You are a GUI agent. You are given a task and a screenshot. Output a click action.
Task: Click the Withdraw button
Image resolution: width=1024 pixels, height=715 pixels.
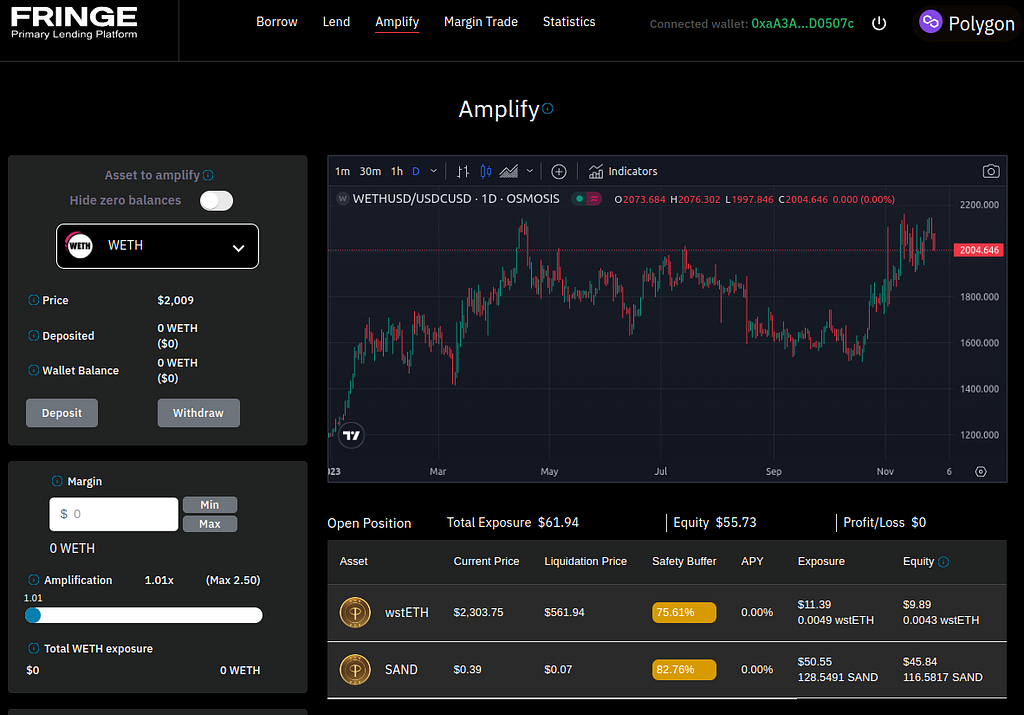pos(199,413)
